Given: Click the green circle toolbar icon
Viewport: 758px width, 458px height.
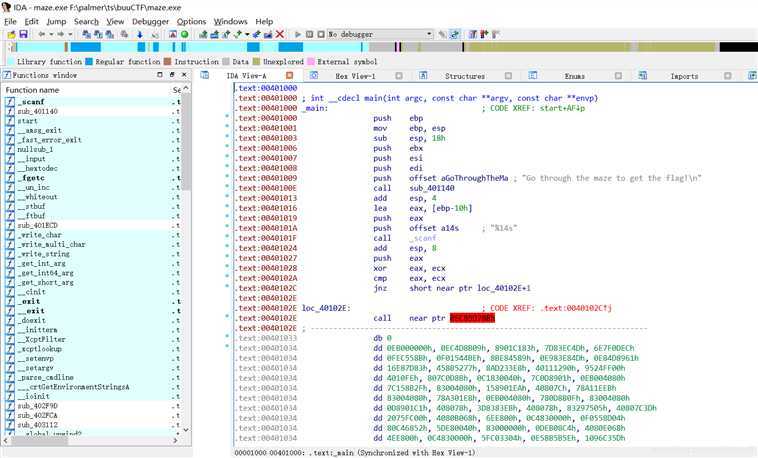Looking at the screenshot, I should [x=185, y=34].
